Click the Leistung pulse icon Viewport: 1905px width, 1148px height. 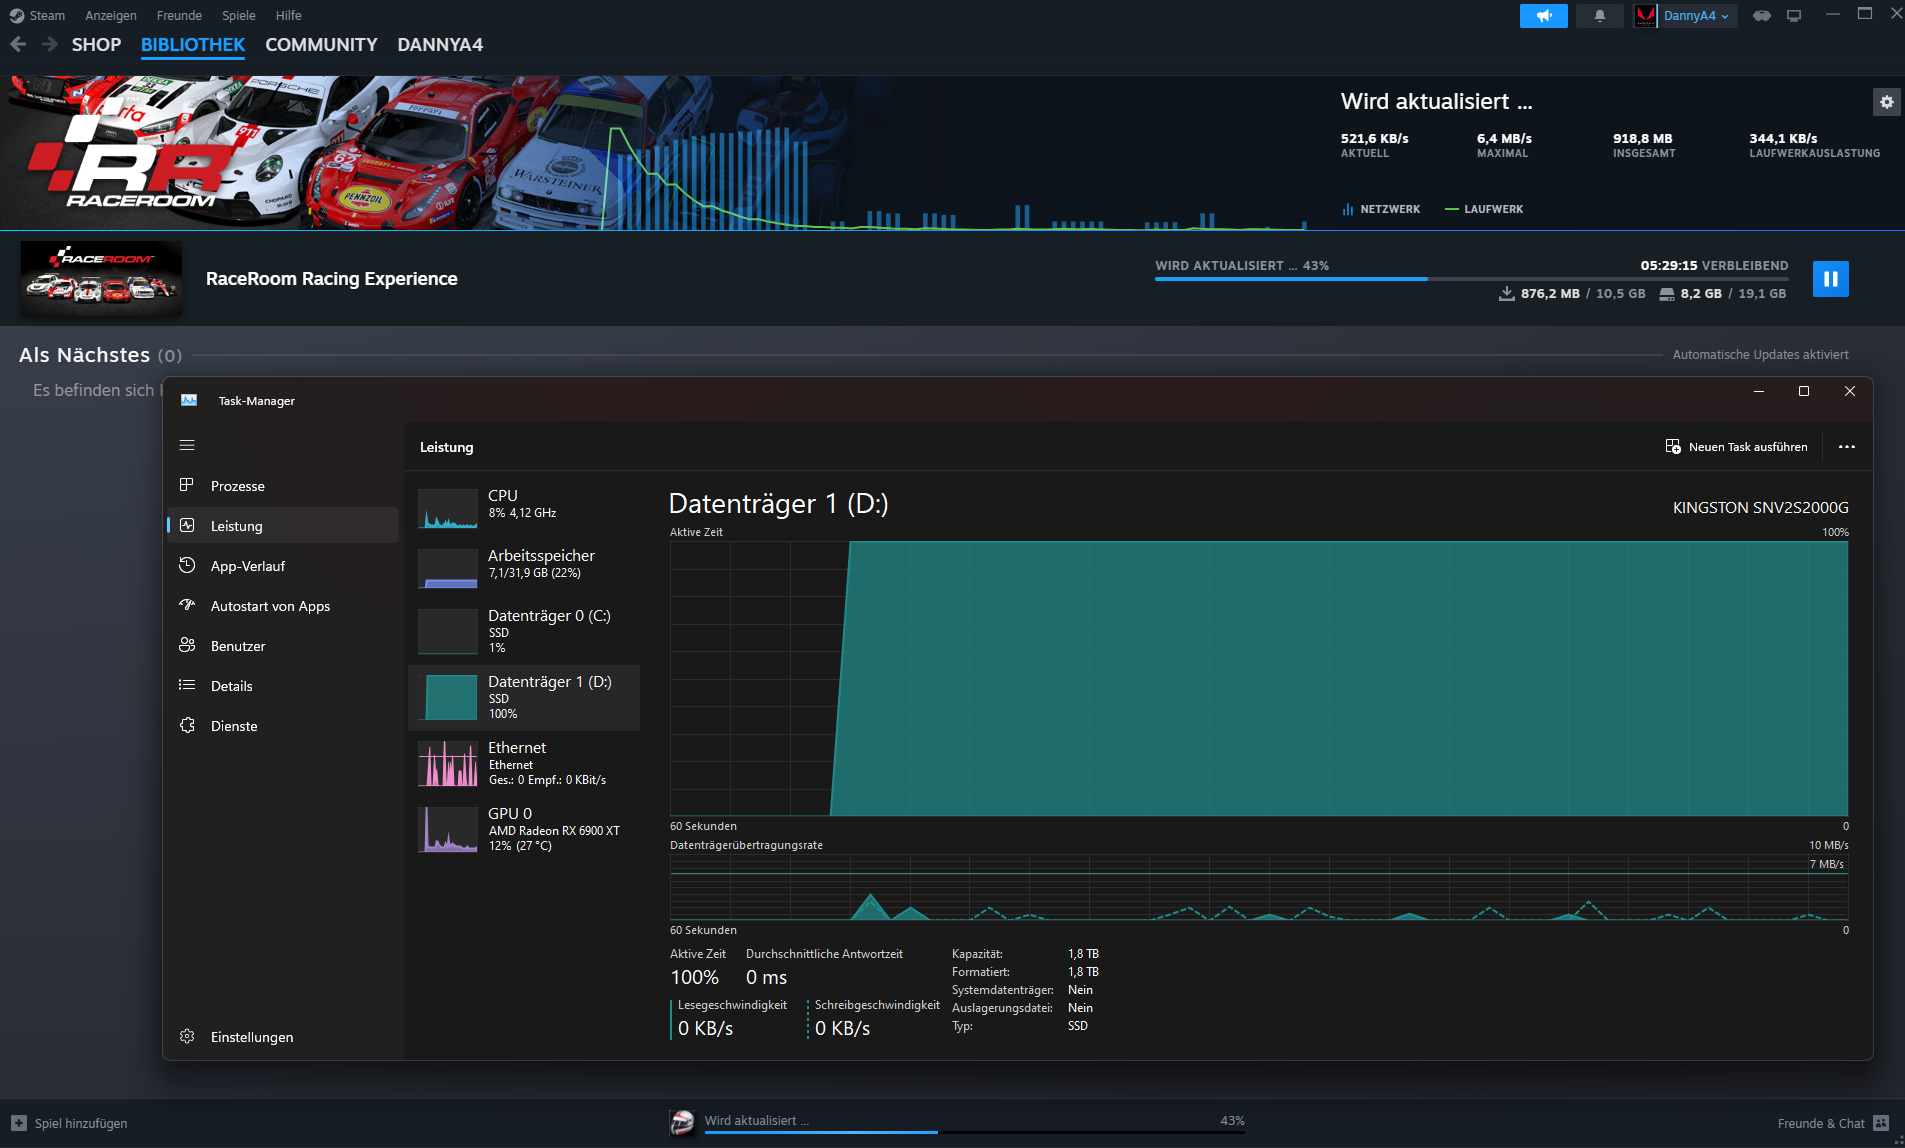tap(187, 525)
